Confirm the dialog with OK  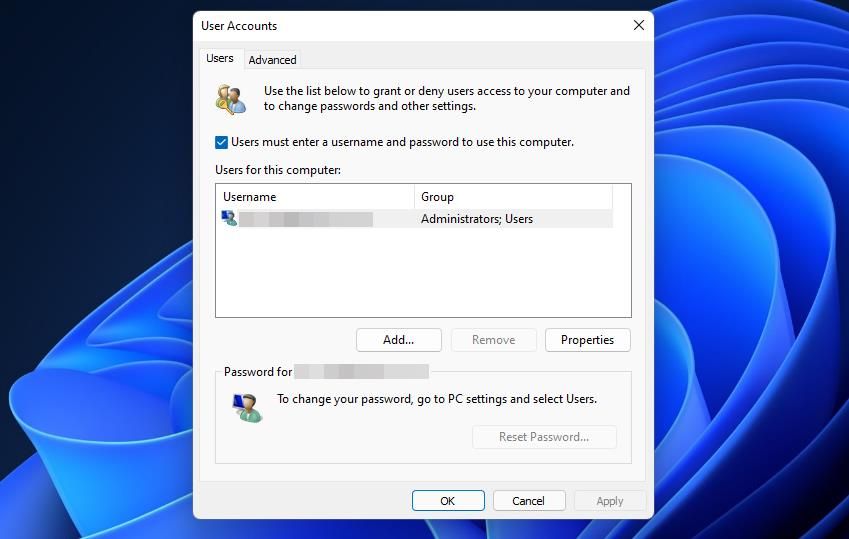448,501
